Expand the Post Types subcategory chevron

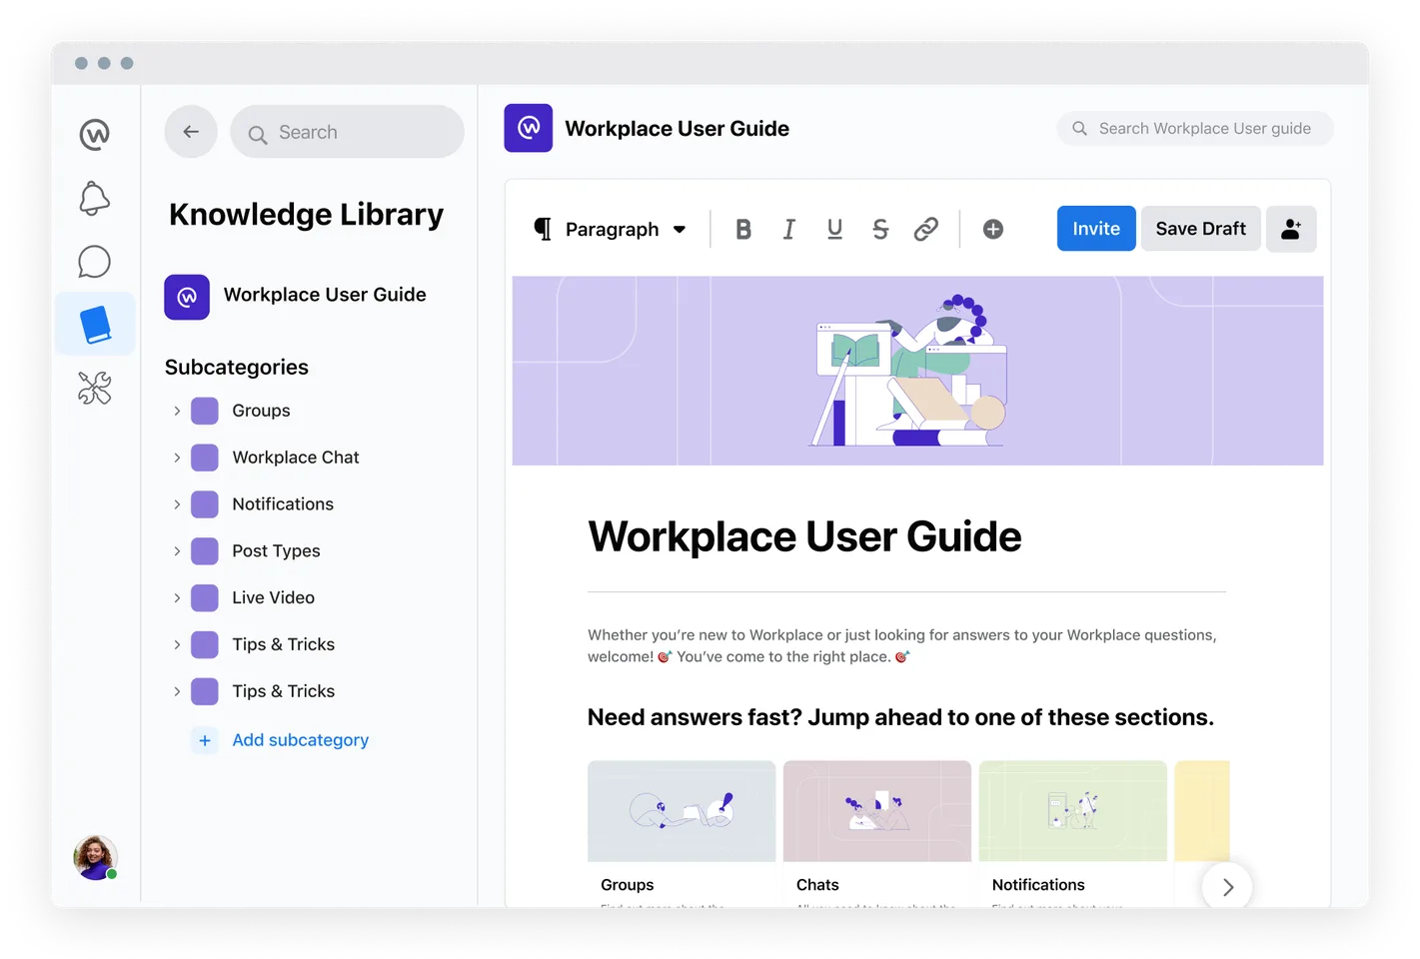[177, 551]
